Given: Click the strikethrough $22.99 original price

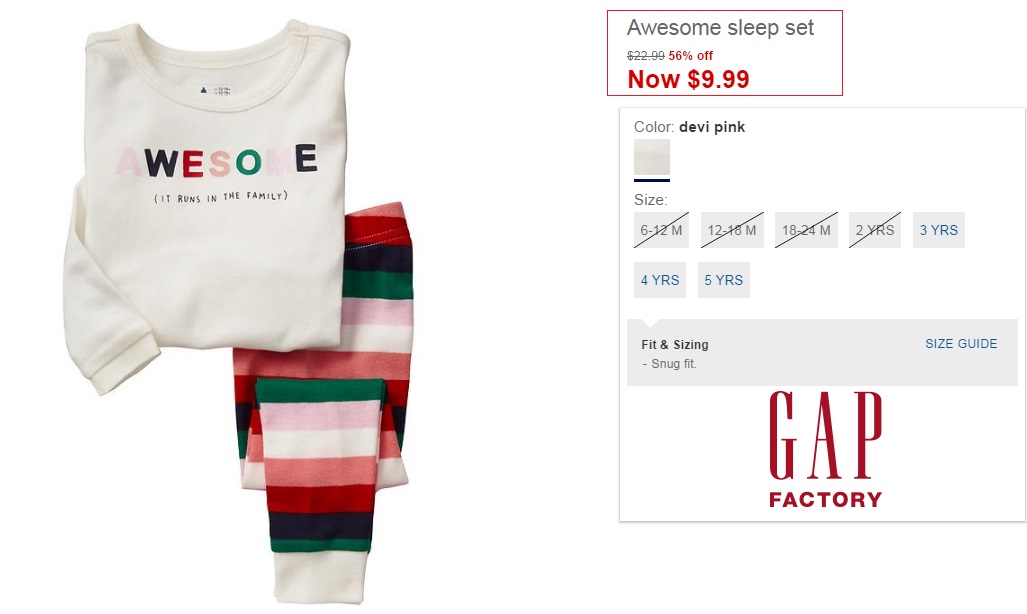Looking at the screenshot, I should (x=646, y=56).
